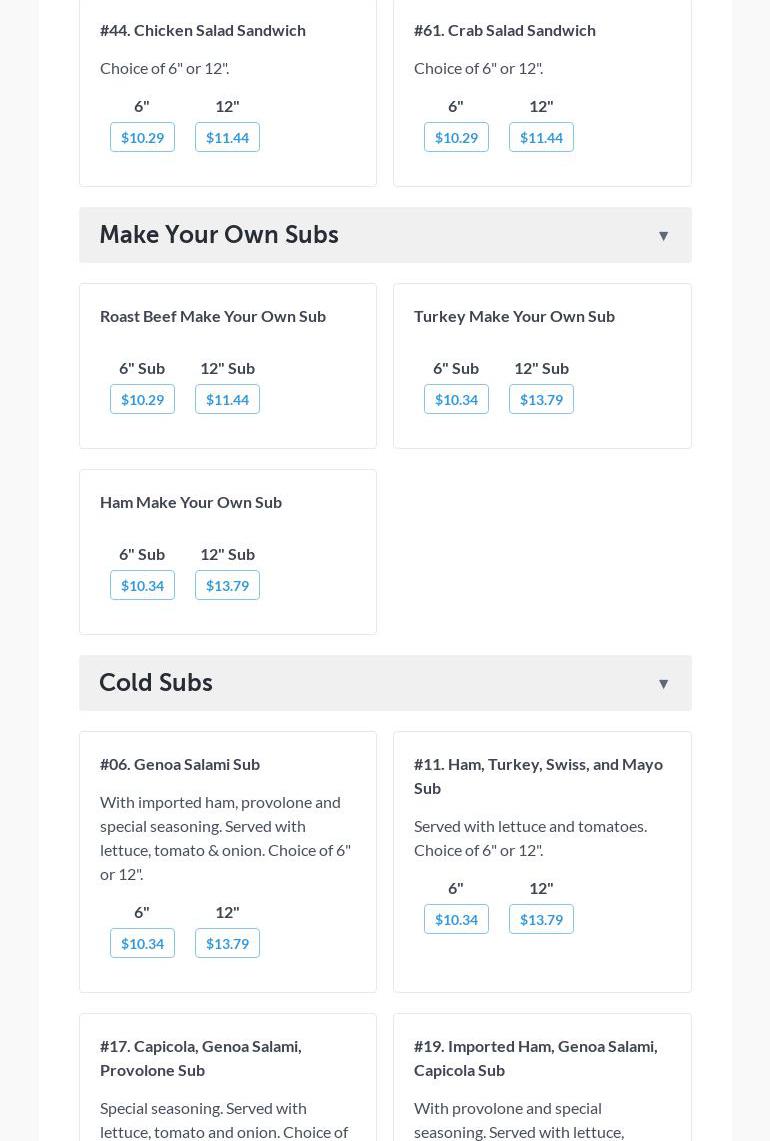The image size is (770, 1141).
Task: Click the Make Your Own Subs header
Action: 219,235
